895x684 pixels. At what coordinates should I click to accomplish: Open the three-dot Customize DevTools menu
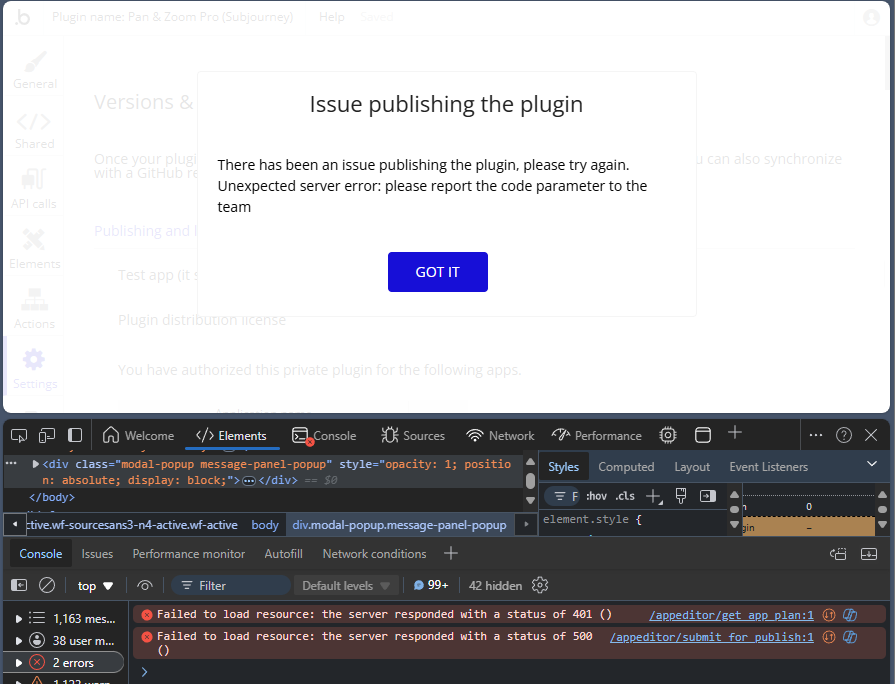point(816,434)
